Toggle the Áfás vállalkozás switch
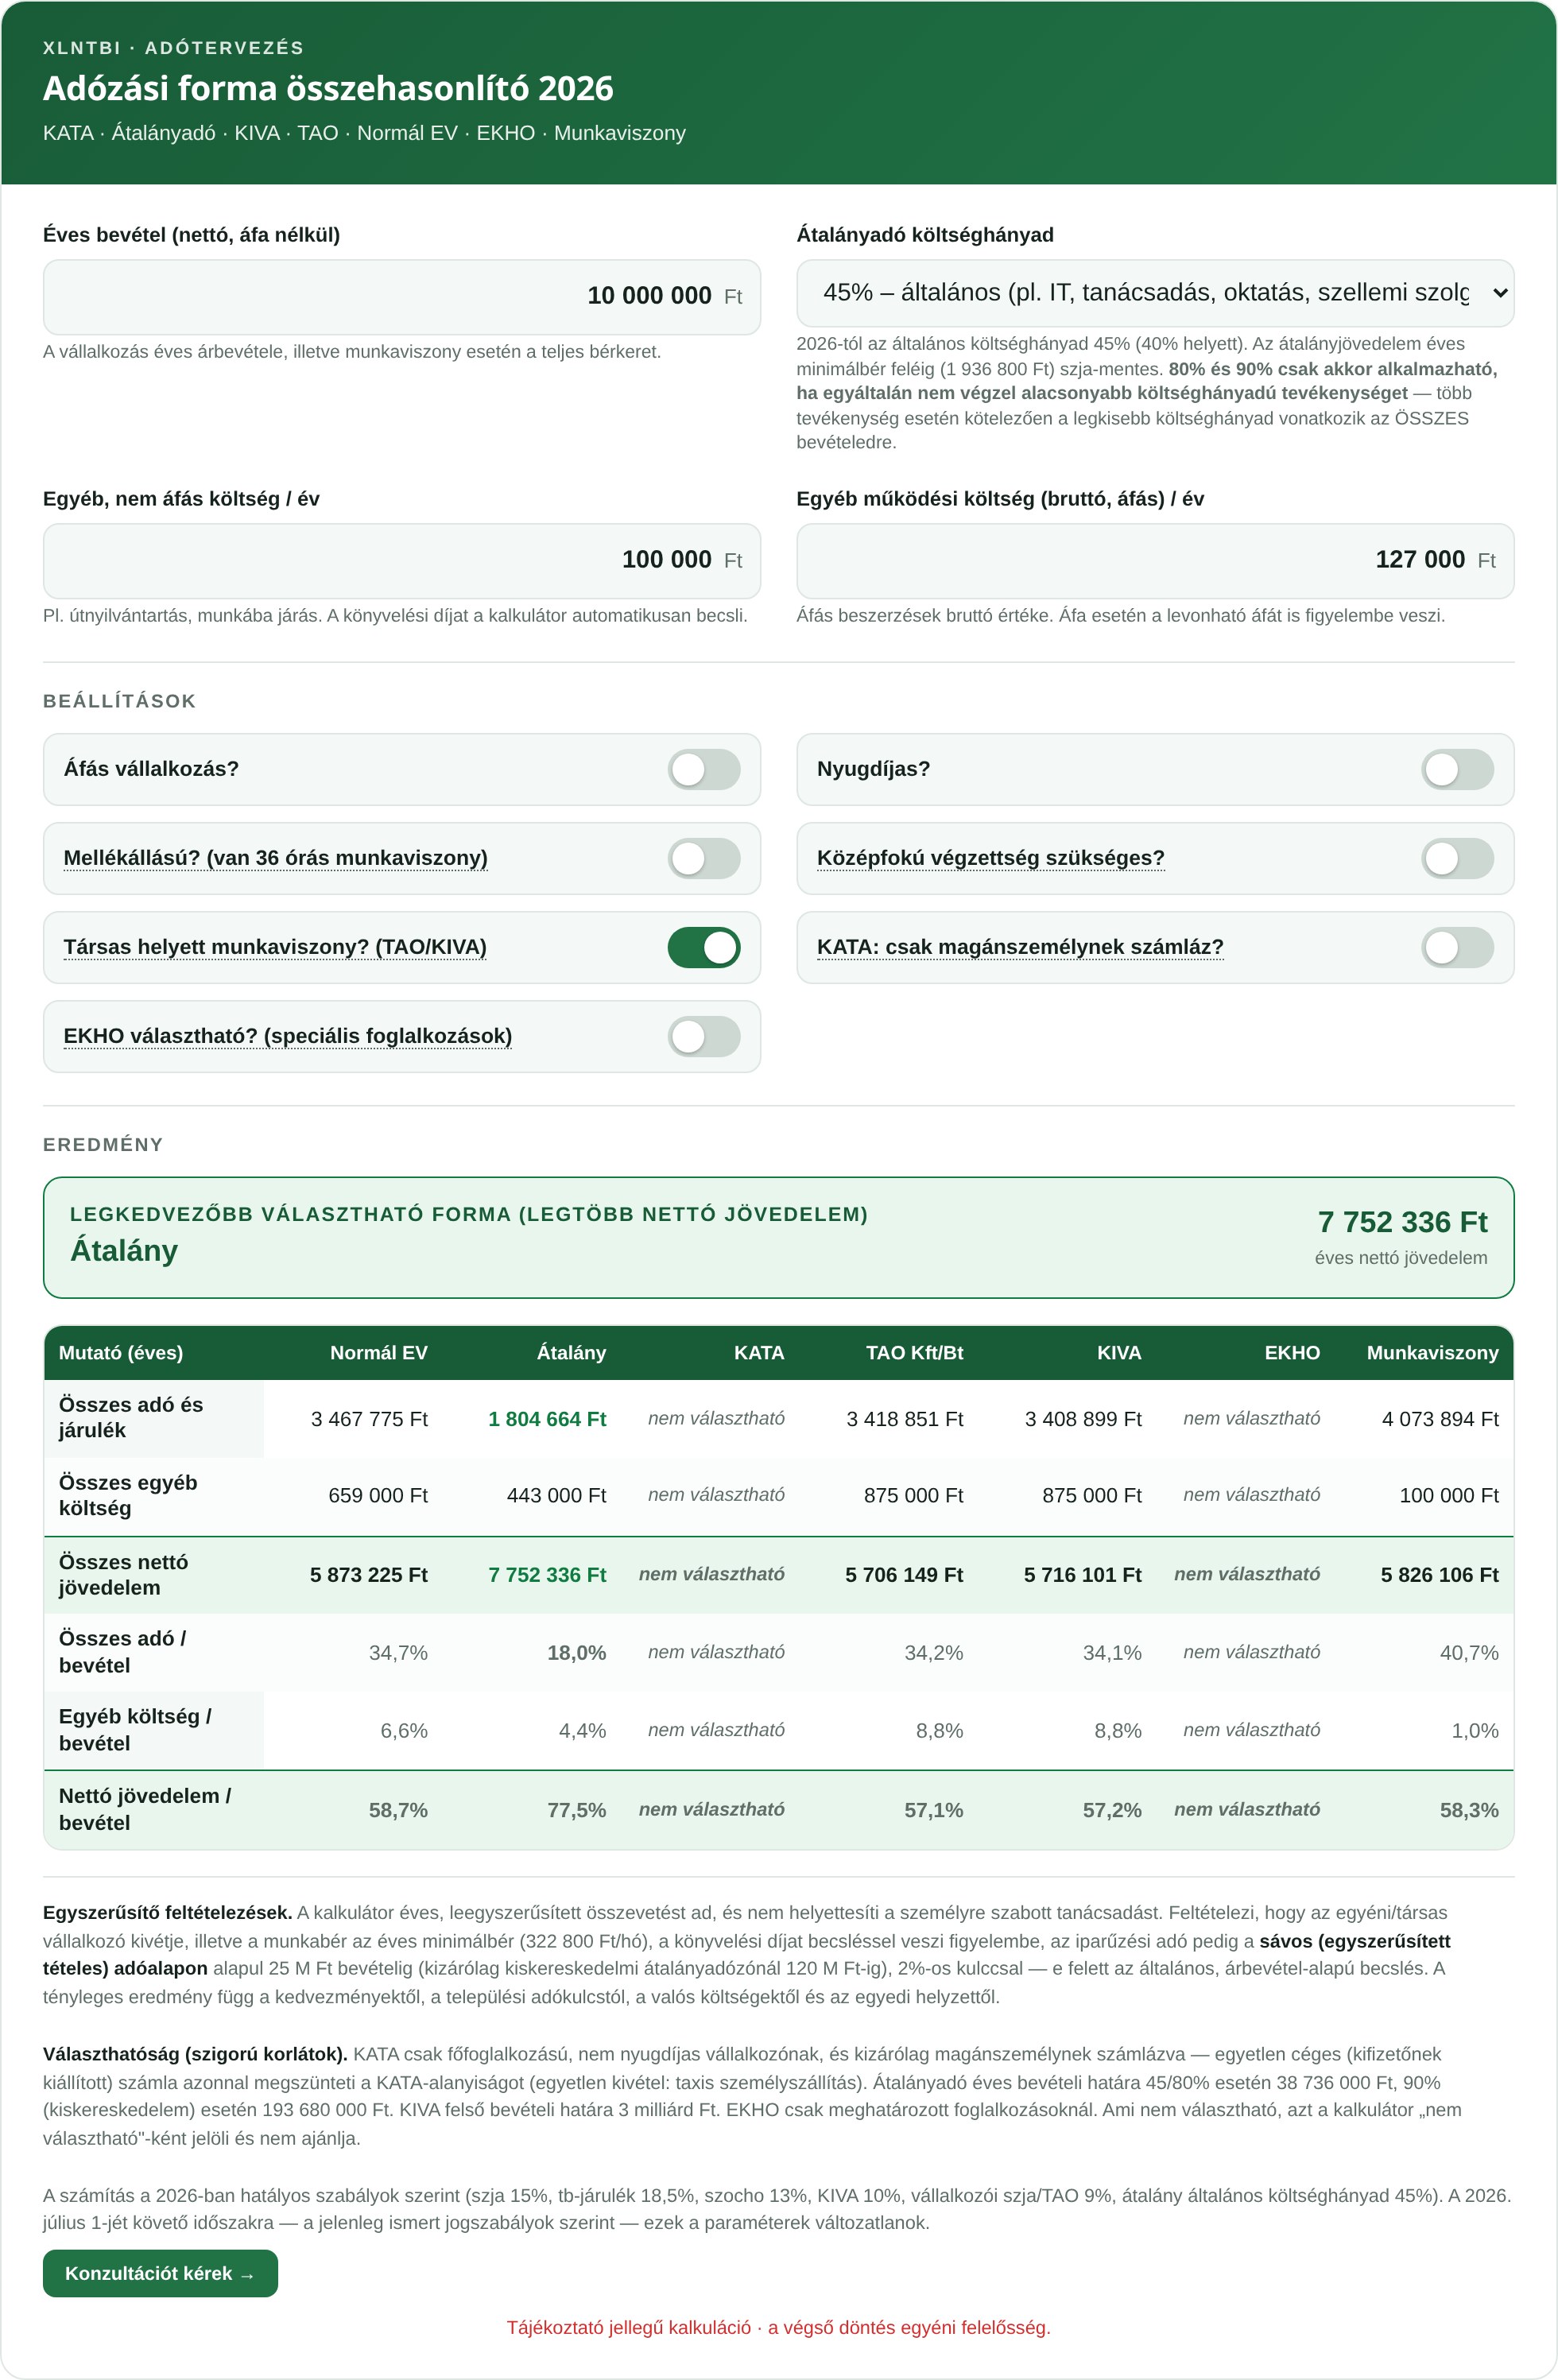This screenshot has height=2380, width=1558. tap(704, 769)
